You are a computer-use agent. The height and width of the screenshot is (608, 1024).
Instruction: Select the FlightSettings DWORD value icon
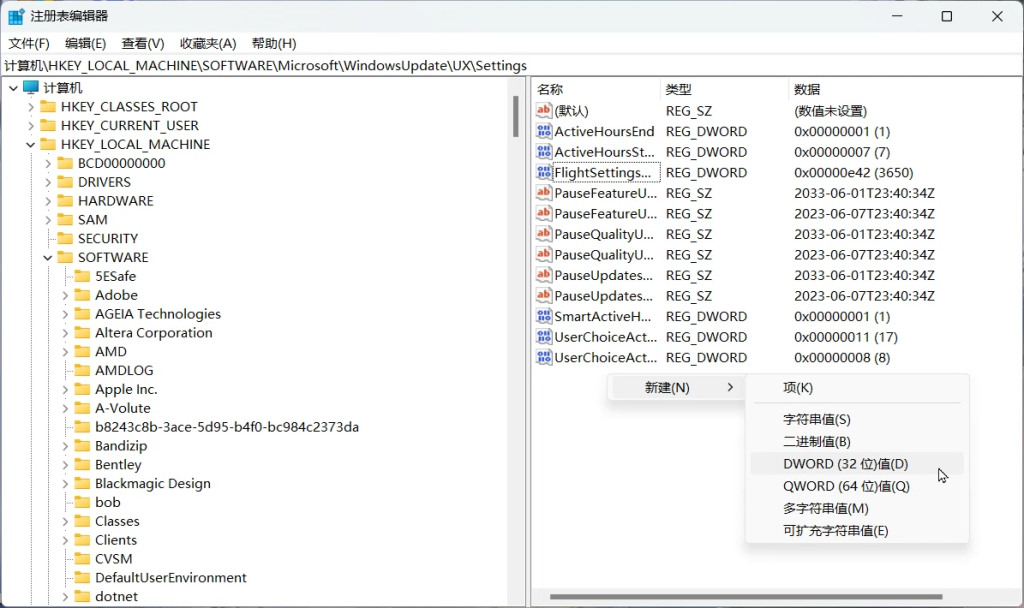tap(544, 172)
